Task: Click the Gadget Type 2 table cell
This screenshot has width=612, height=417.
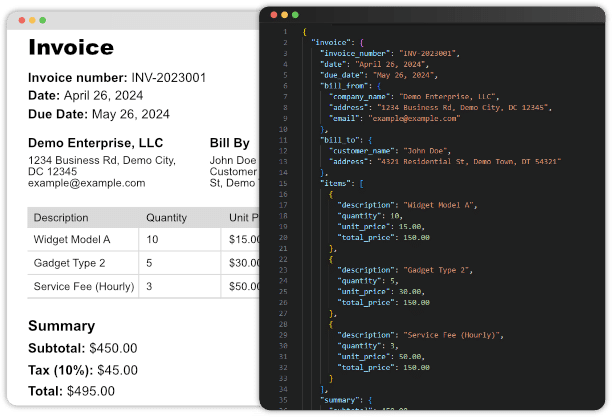Action: point(69,263)
